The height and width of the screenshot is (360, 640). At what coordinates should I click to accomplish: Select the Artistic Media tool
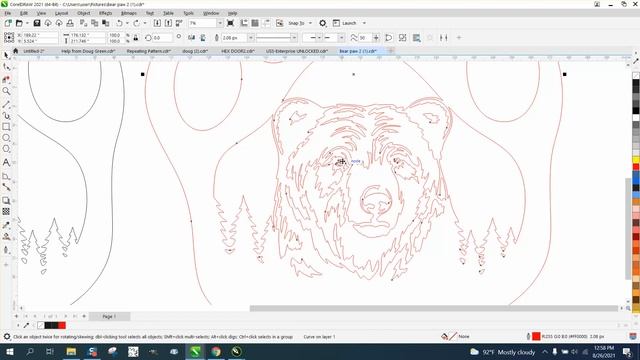(6, 116)
